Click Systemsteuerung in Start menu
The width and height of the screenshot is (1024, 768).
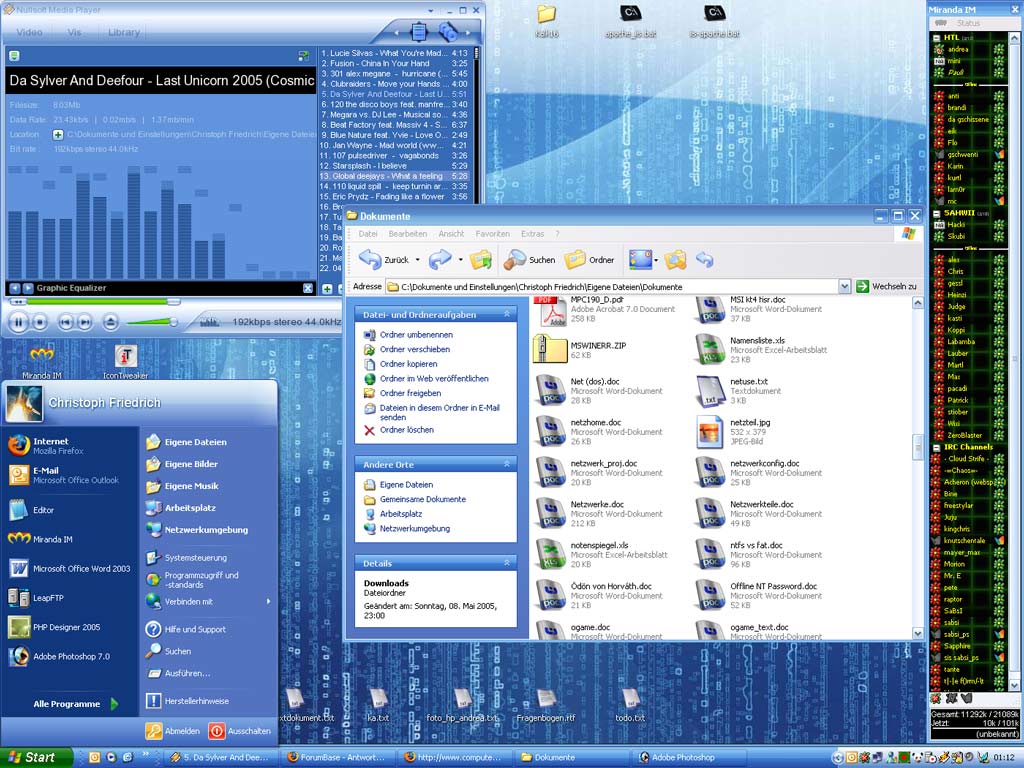tap(196, 558)
